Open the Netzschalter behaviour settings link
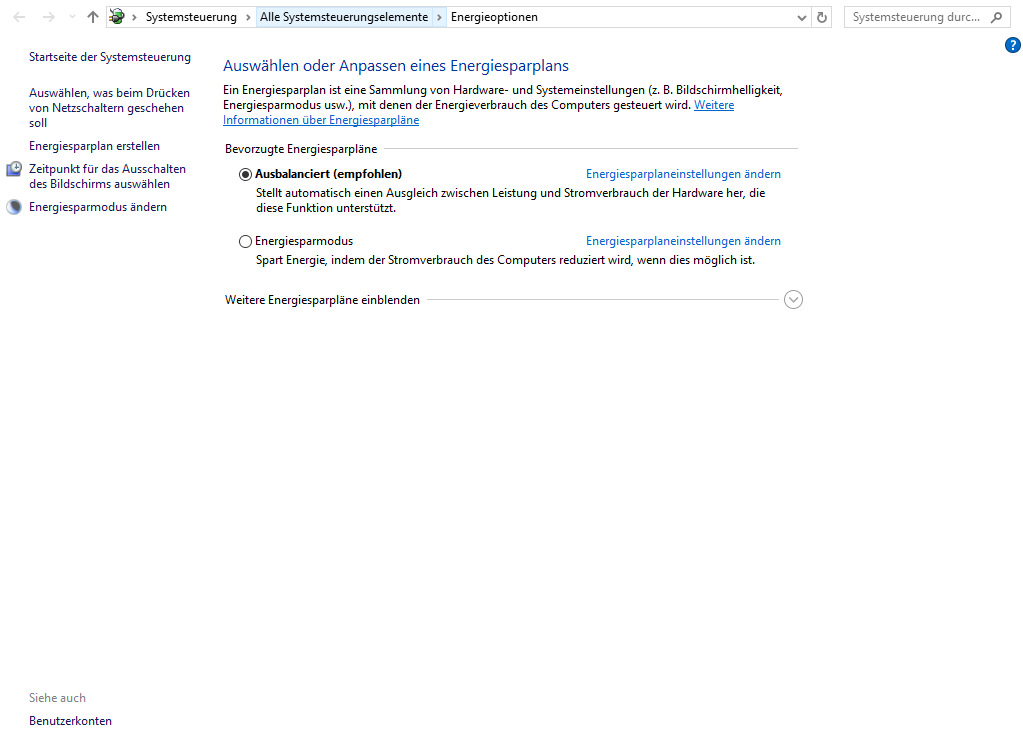Viewport: 1023px width, 748px height. [x=109, y=108]
